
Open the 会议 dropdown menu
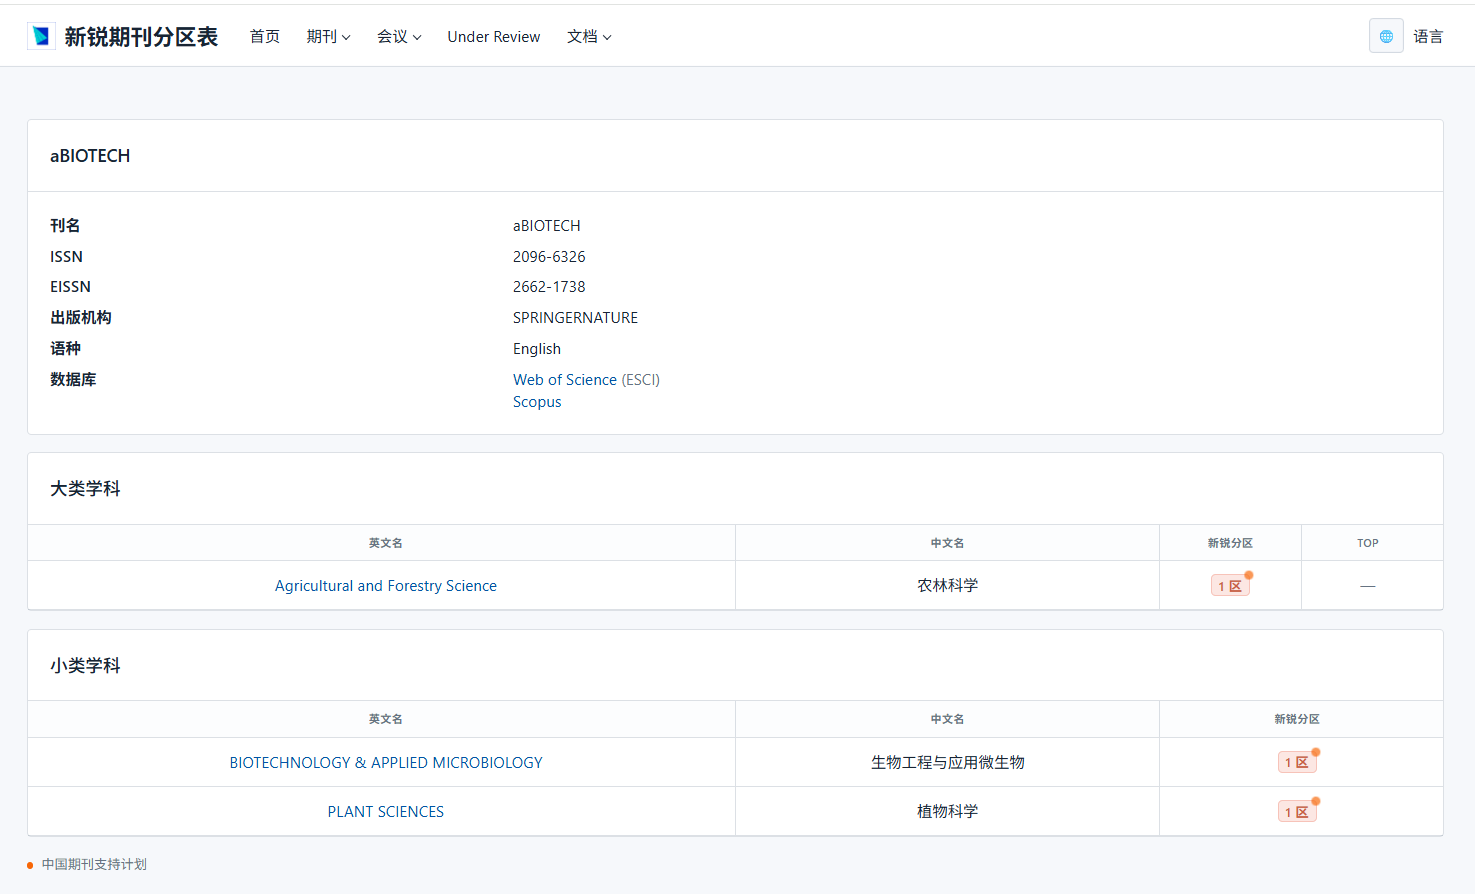coord(398,37)
